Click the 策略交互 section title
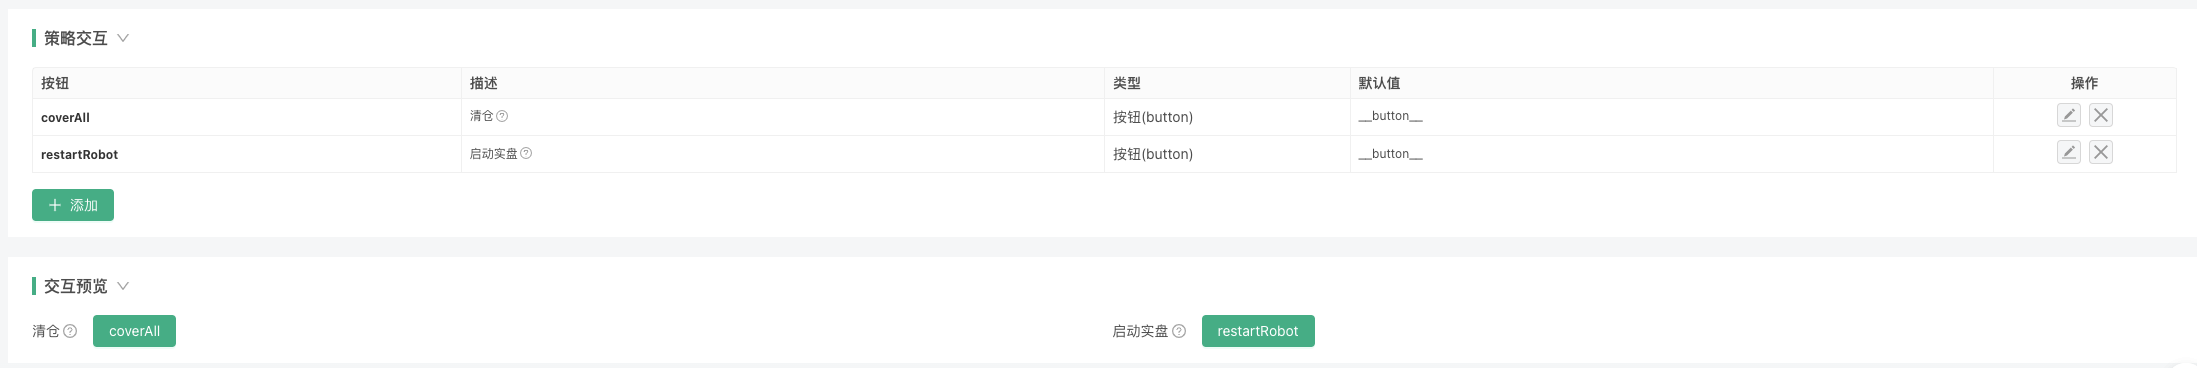This screenshot has height=368, width=2197. (x=76, y=38)
